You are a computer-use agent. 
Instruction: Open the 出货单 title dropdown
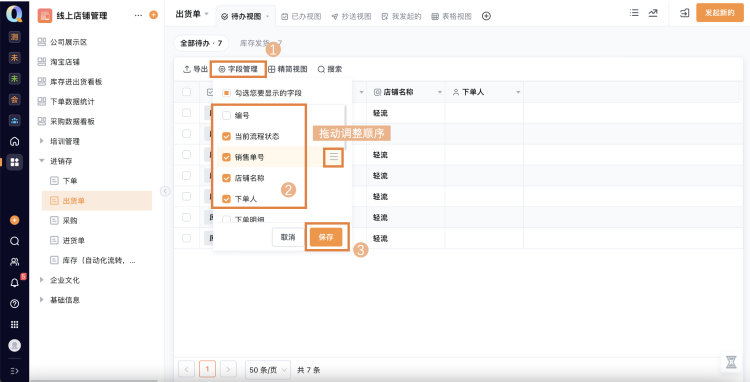click(207, 14)
